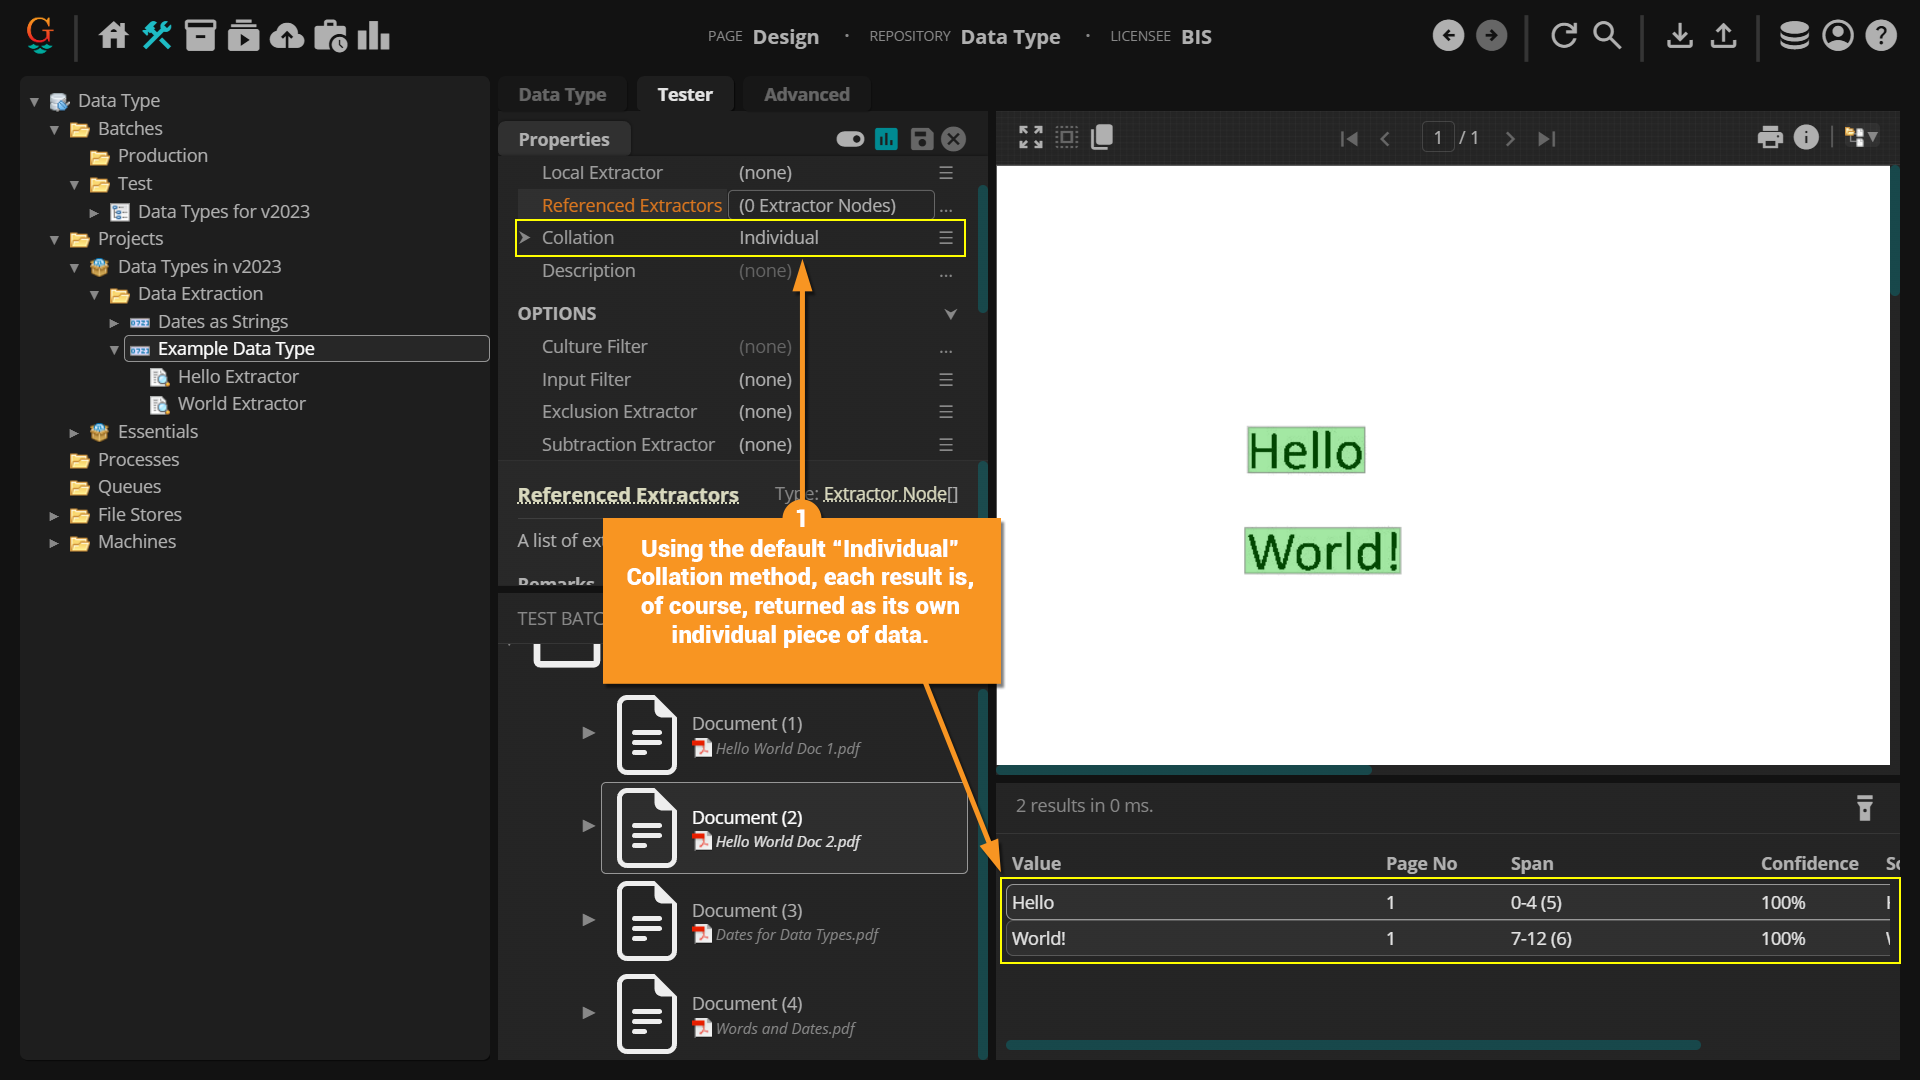The image size is (1920, 1080).
Task: Click the page number input field
Action: click(1437, 138)
